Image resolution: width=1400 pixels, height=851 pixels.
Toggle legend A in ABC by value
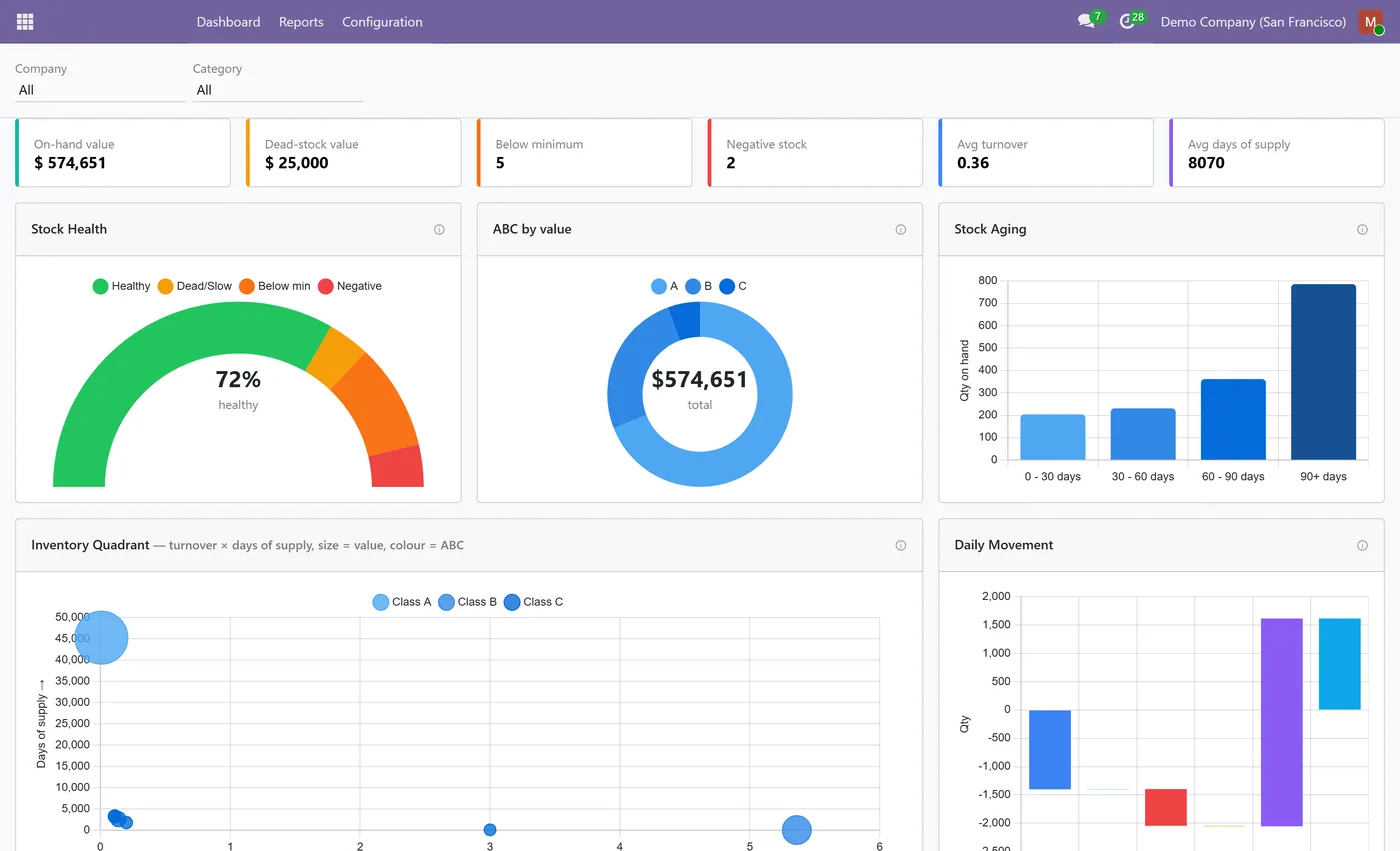point(665,286)
